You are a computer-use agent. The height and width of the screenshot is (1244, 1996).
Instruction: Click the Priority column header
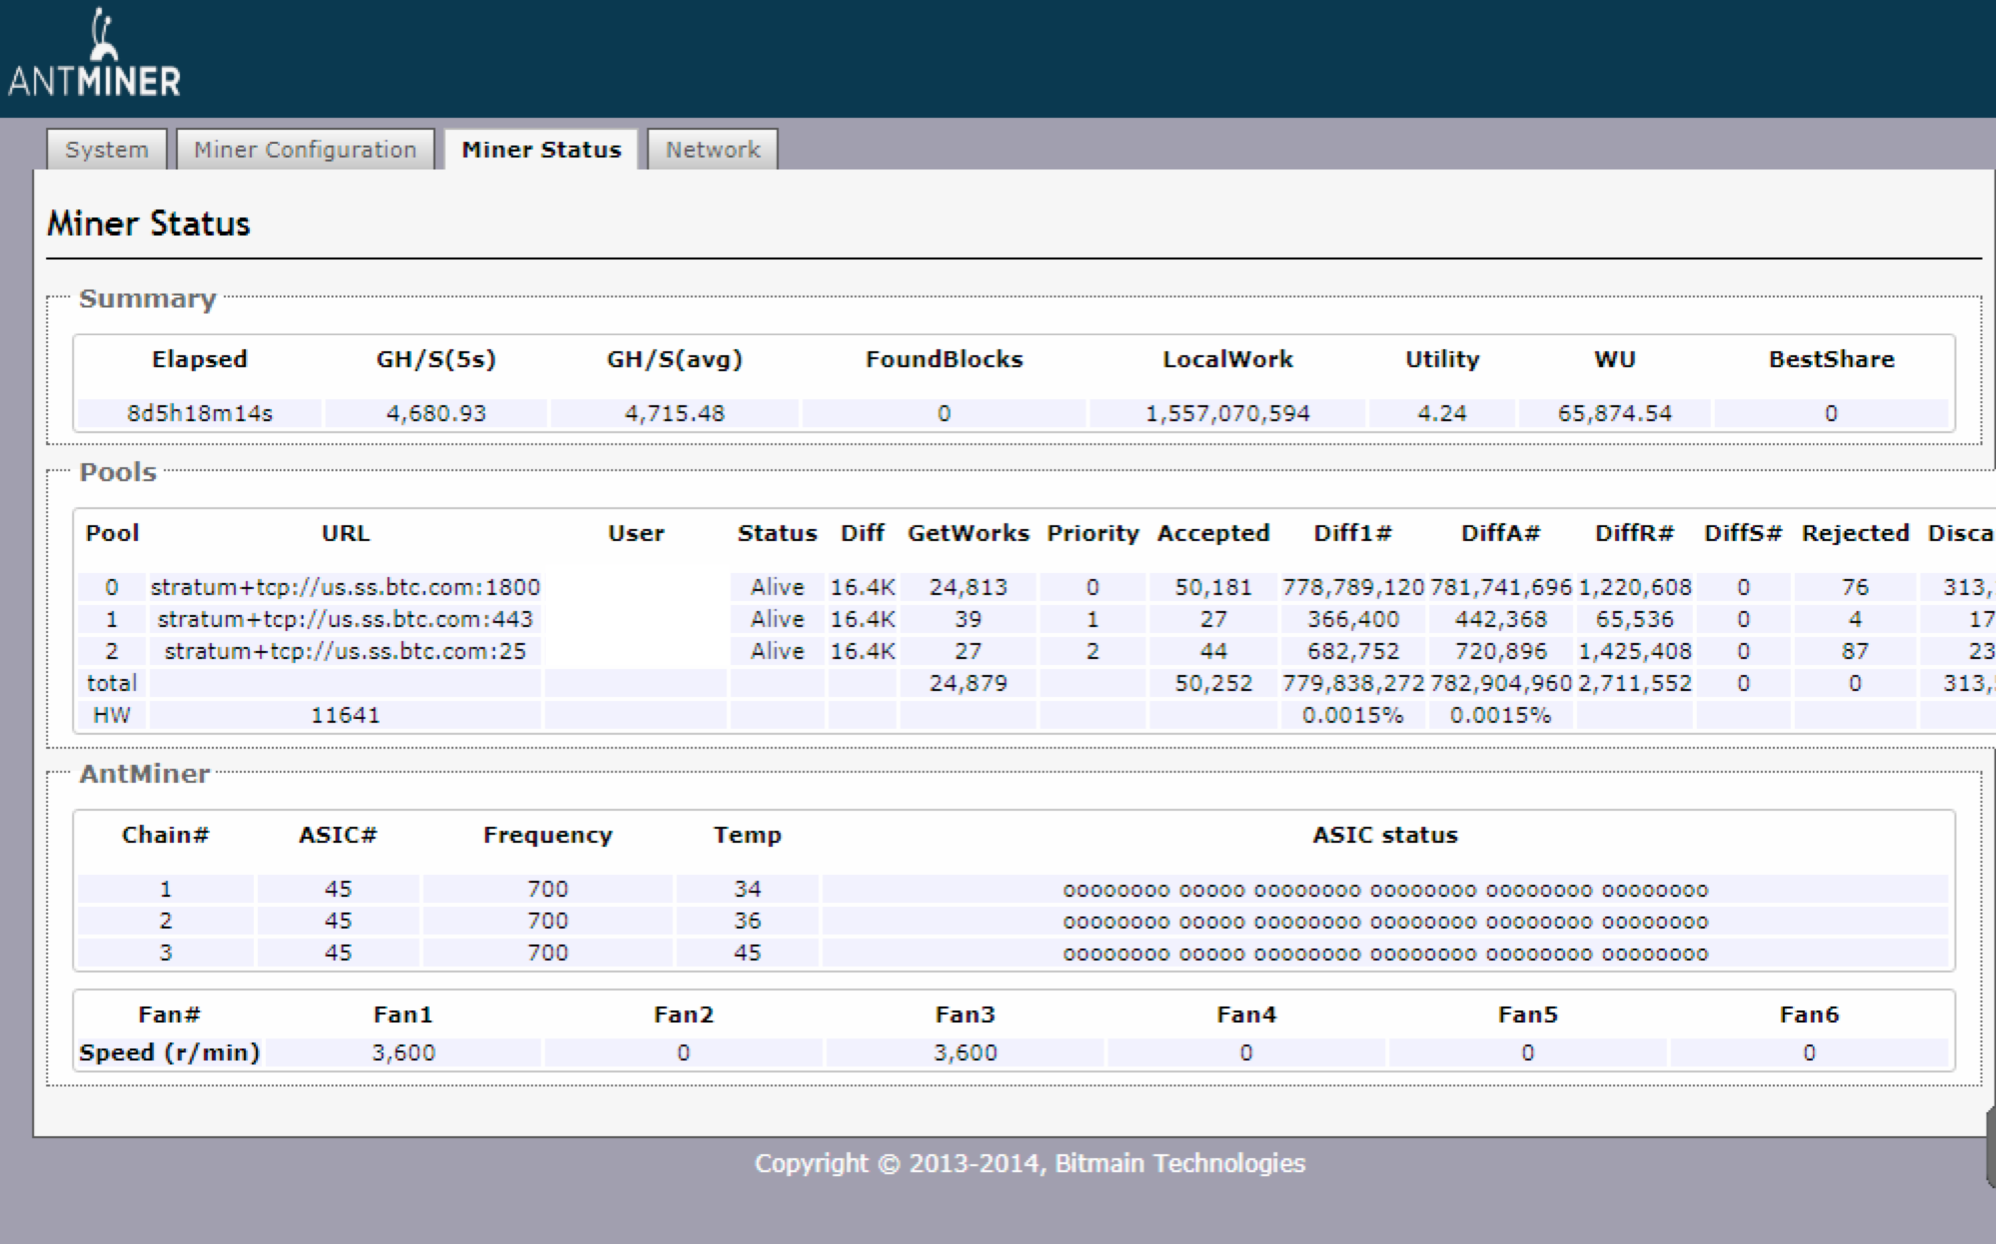click(x=1093, y=533)
